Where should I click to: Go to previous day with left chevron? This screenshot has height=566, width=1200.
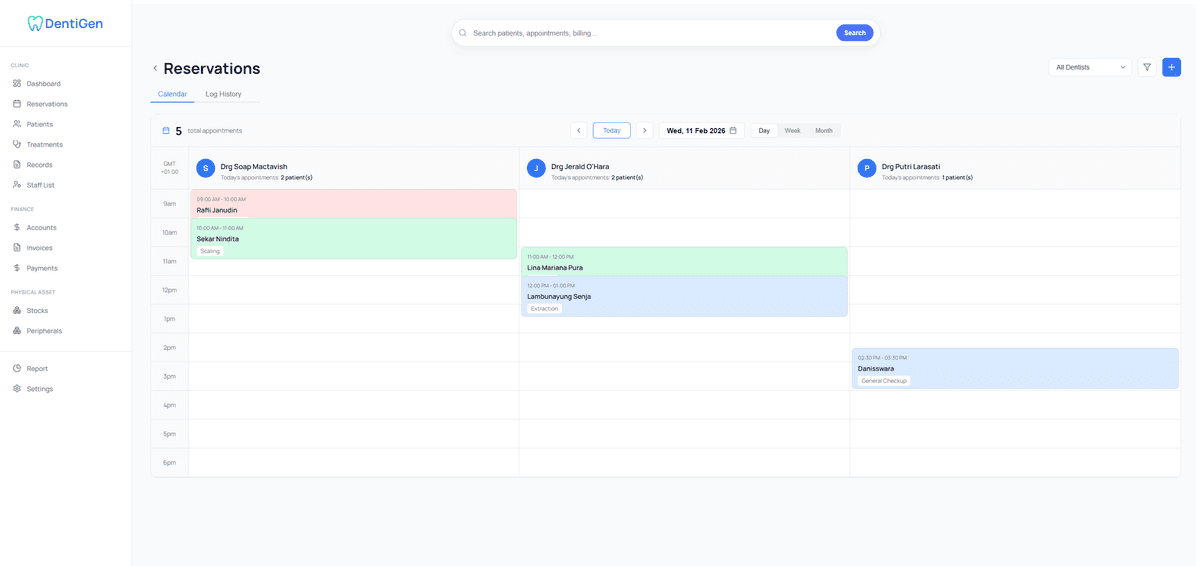pyautogui.click(x=578, y=130)
